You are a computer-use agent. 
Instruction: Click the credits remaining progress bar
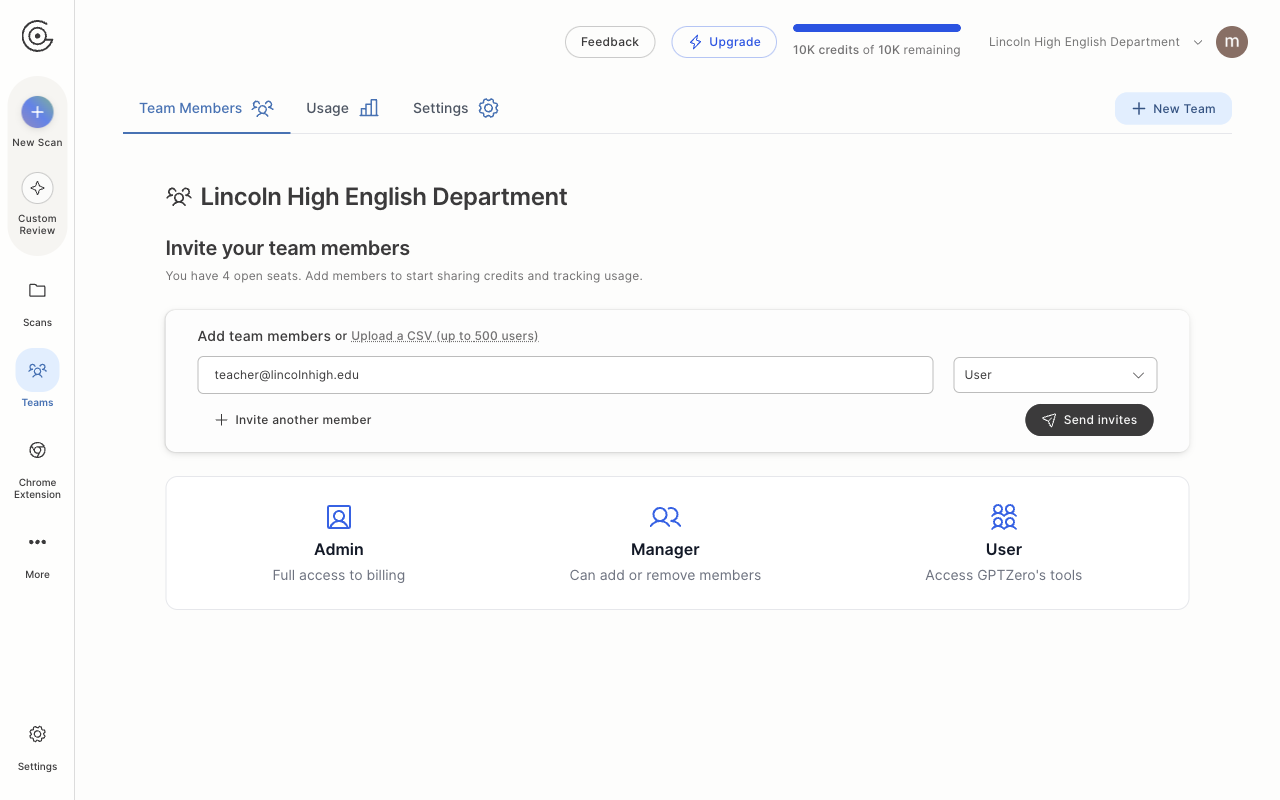point(877,28)
